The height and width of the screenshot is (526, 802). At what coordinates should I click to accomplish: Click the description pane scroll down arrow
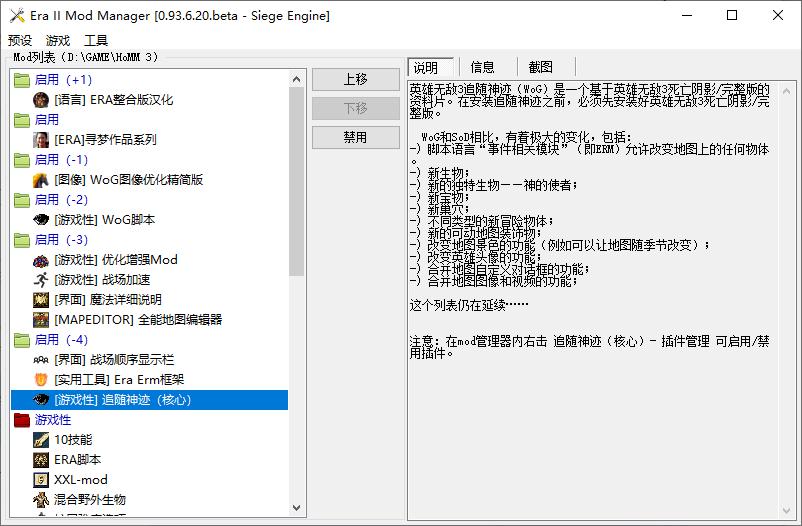click(x=787, y=510)
